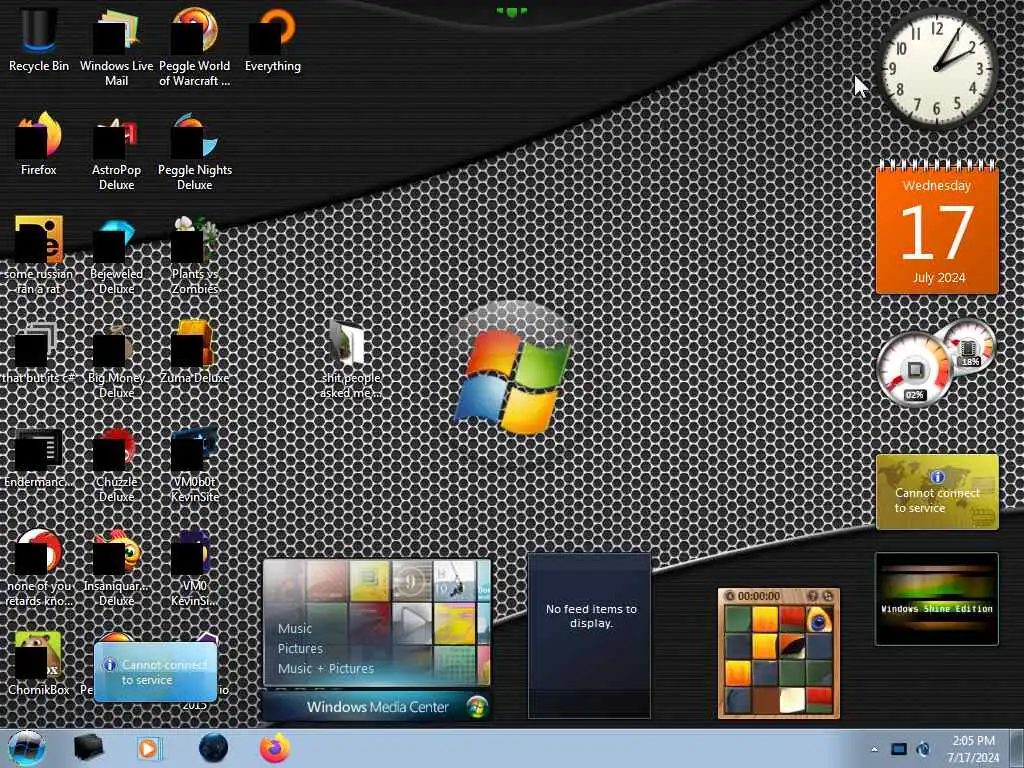Click Windows Media Center title bar logo

tap(477, 707)
